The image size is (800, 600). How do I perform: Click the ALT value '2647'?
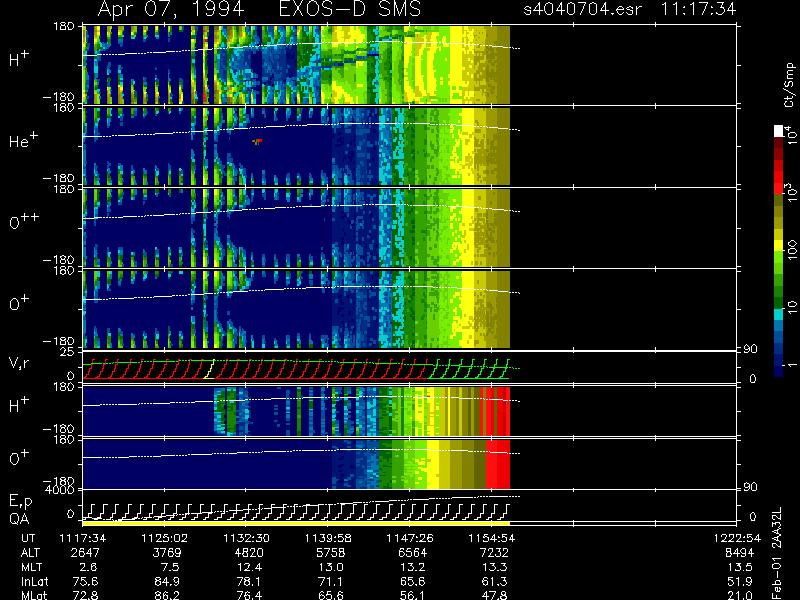[x=85, y=553]
